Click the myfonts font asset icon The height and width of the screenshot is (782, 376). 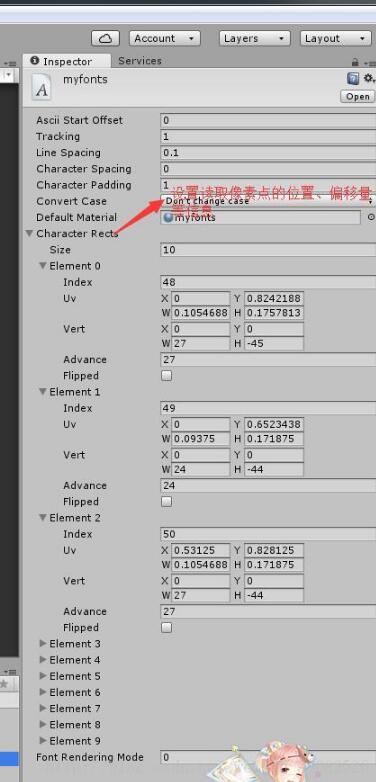42,88
